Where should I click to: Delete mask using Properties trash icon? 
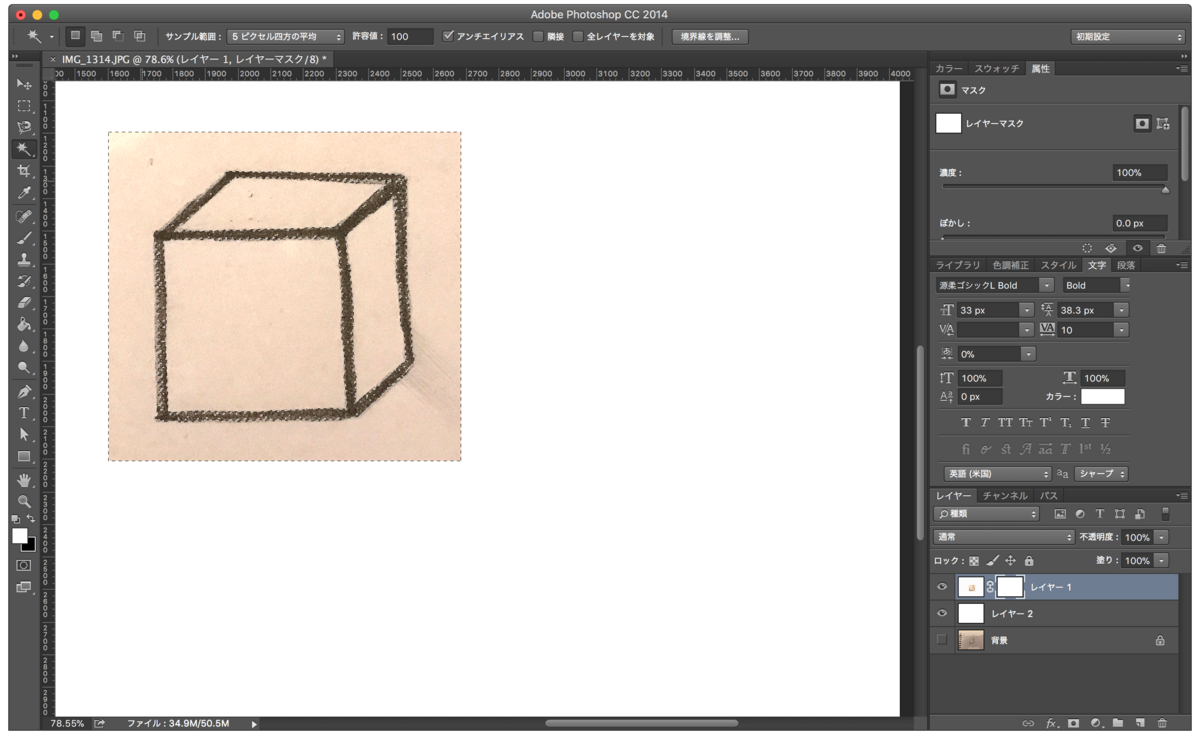tap(1161, 248)
